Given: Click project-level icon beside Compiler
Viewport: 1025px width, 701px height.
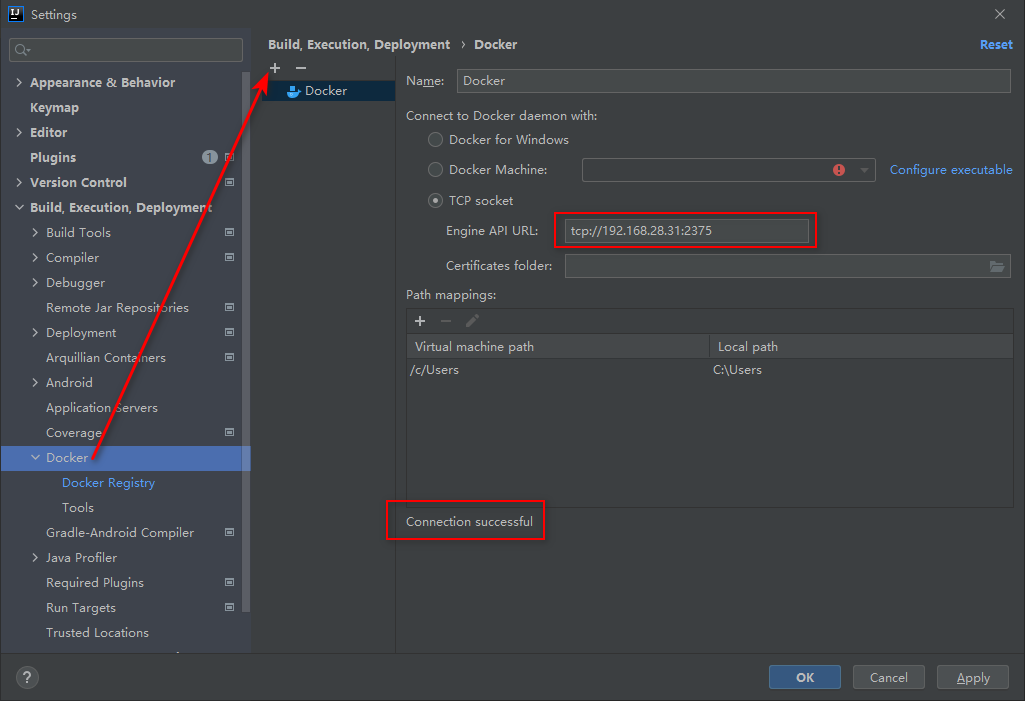Looking at the screenshot, I should (229, 258).
